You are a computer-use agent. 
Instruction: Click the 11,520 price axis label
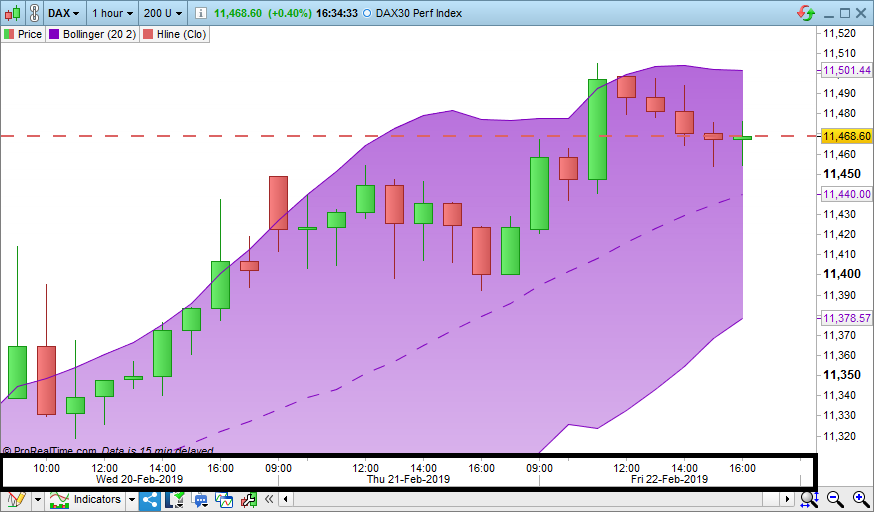(839, 33)
